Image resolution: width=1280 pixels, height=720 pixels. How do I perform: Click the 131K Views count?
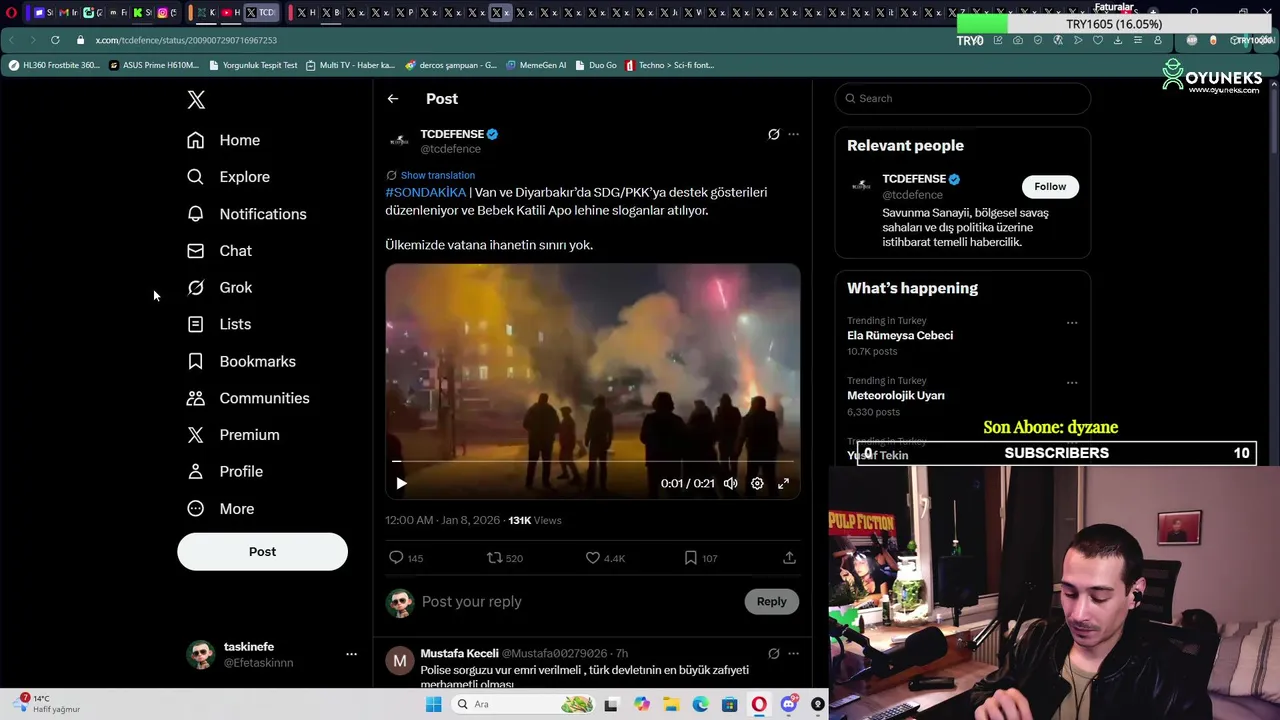534,520
